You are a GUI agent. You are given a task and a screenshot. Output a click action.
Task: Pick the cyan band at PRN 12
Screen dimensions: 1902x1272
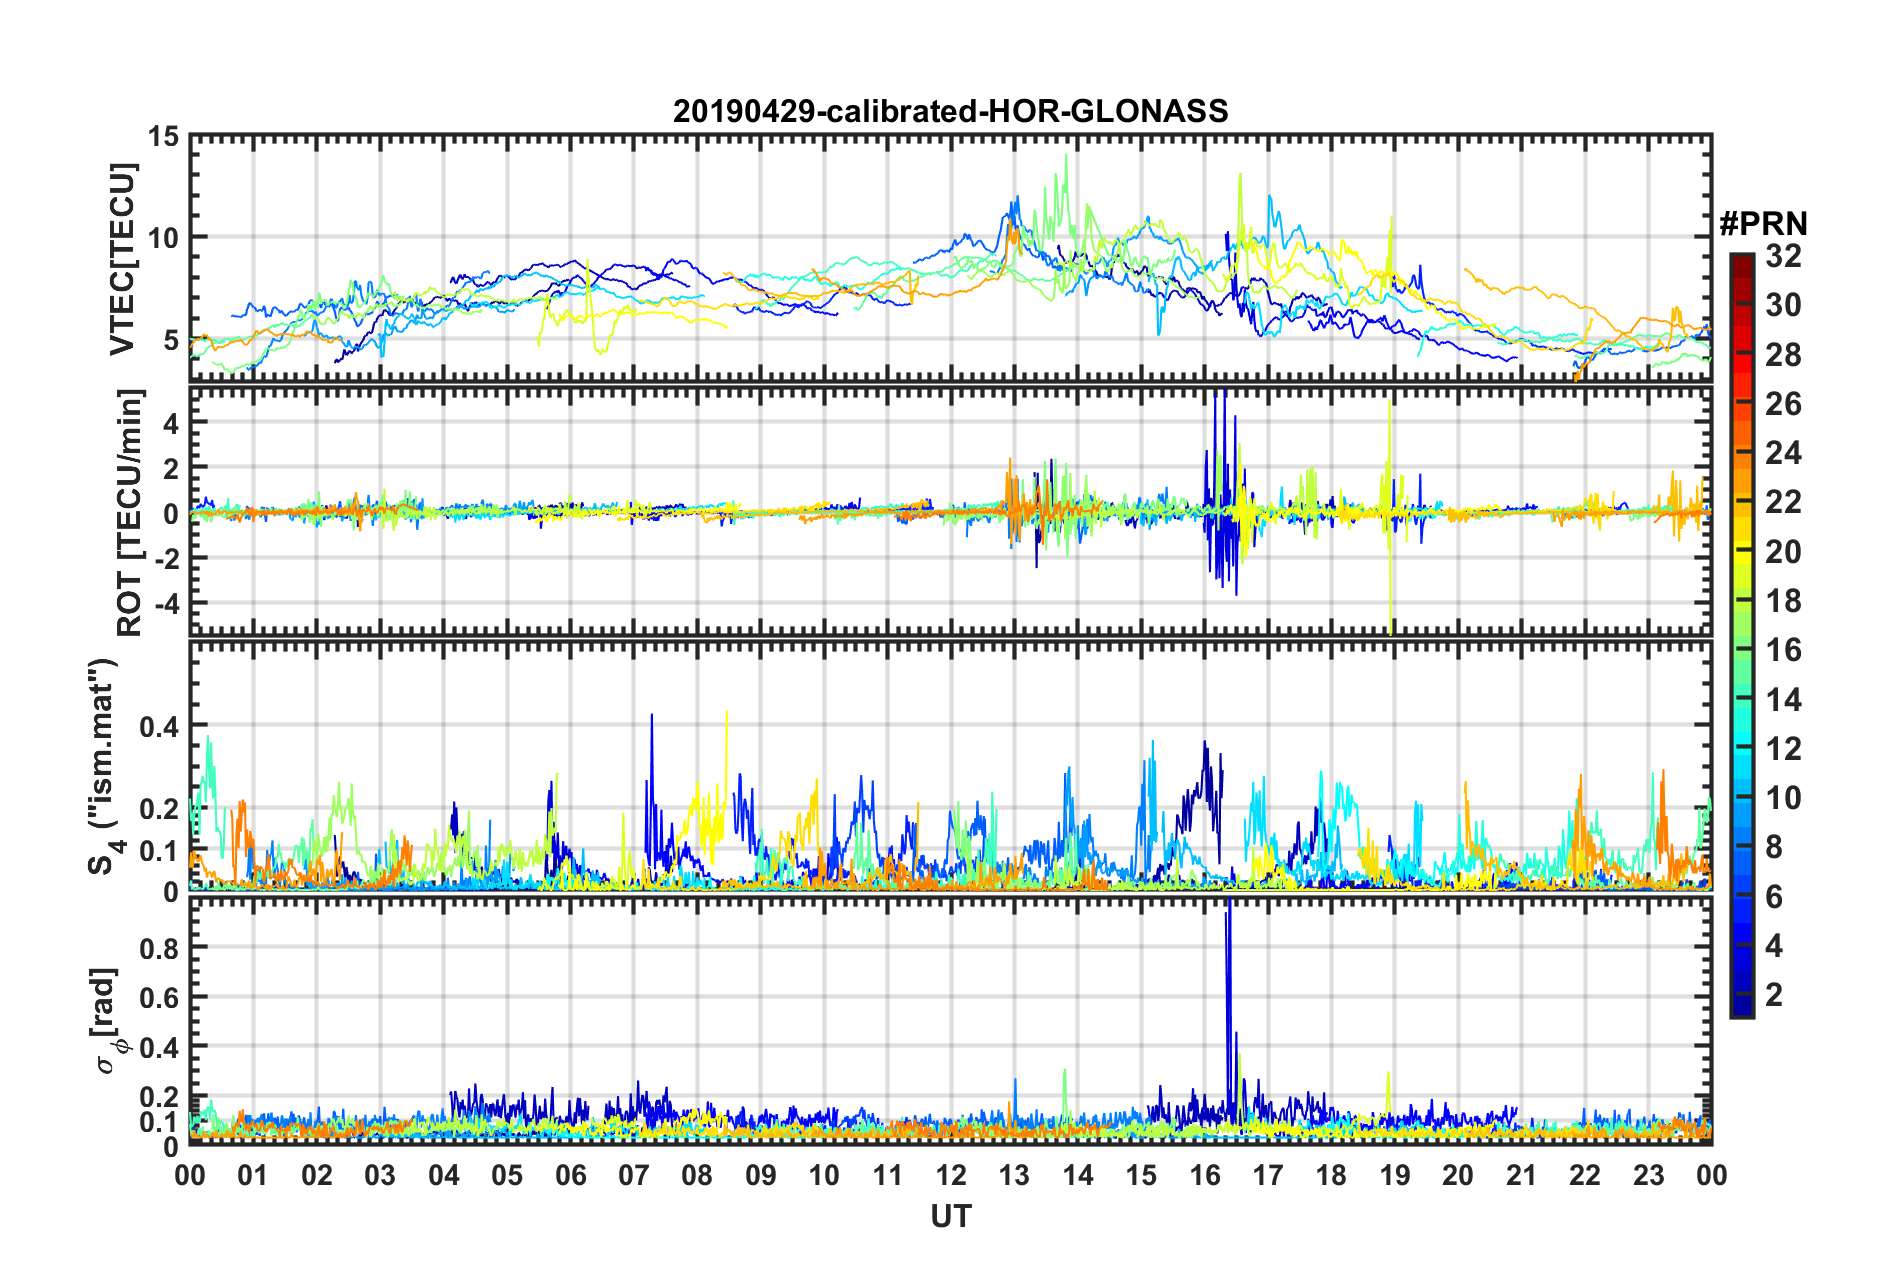1741,748
